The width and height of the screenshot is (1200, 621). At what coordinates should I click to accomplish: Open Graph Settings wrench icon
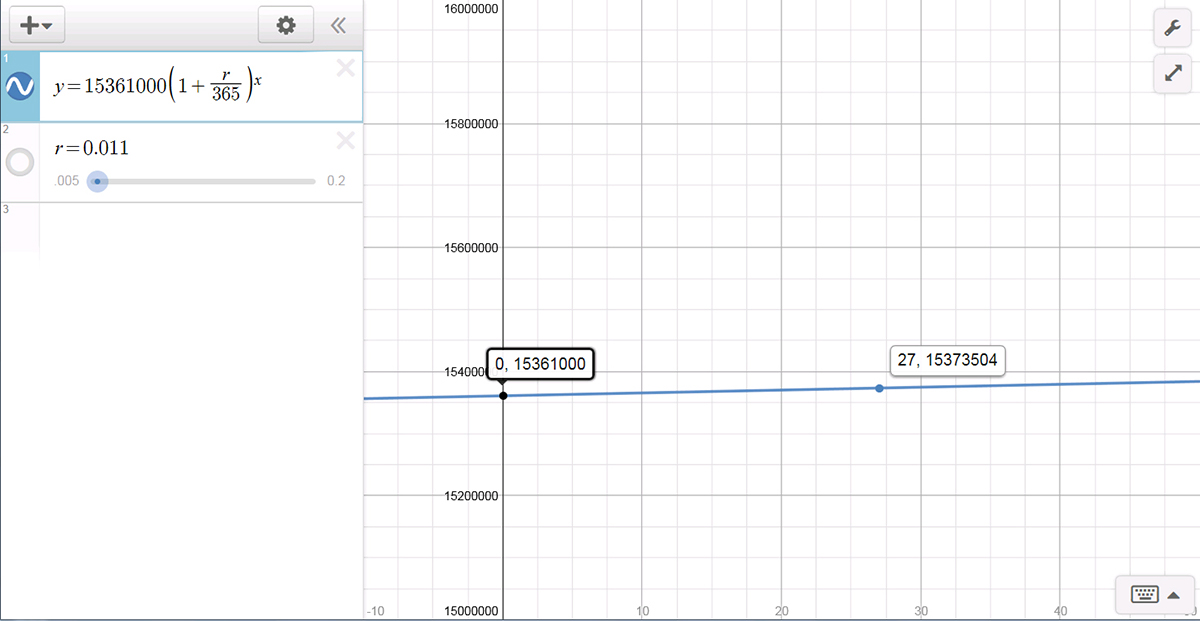pos(1172,30)
